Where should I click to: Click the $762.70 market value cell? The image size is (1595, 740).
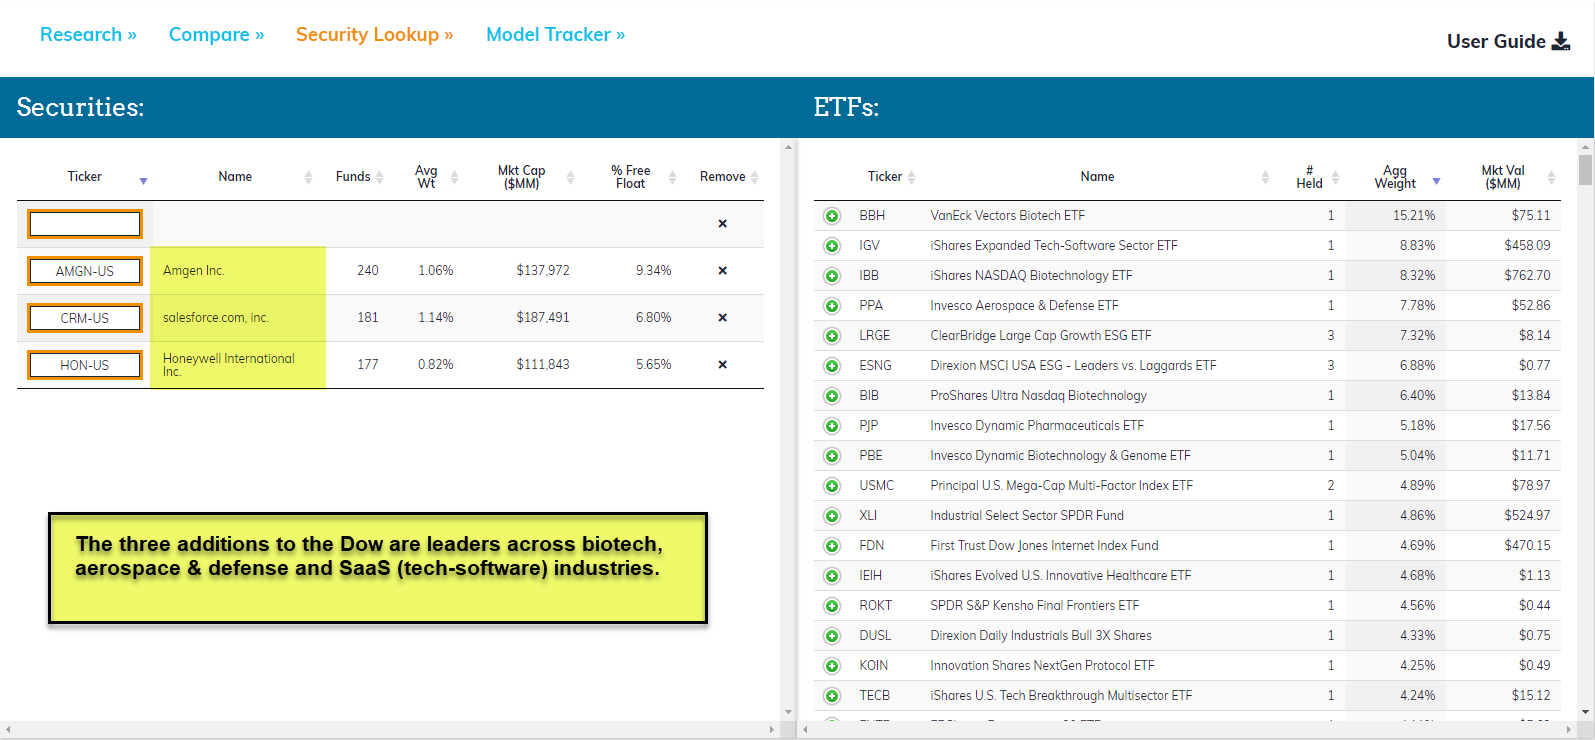1527,276
